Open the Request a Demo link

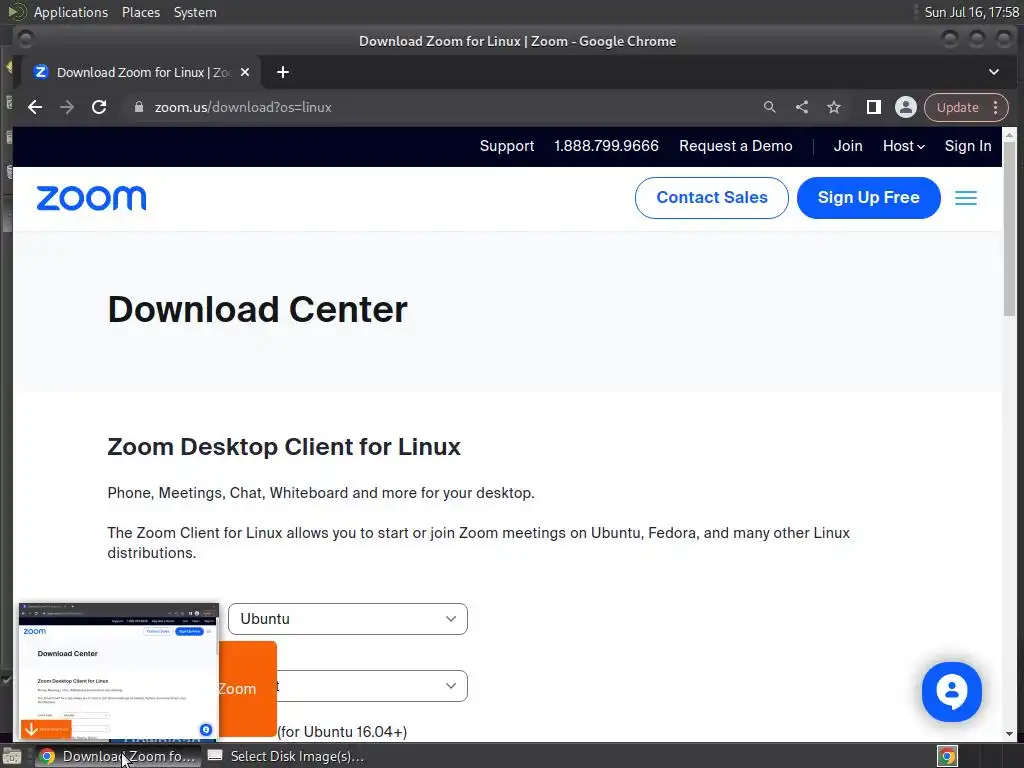coord(735,146)
